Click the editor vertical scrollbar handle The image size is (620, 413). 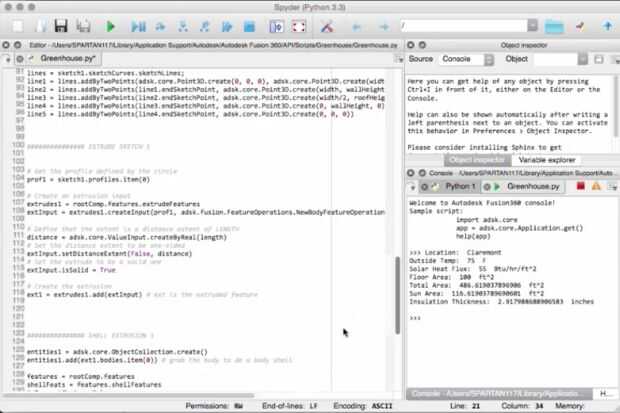(397, 296)
